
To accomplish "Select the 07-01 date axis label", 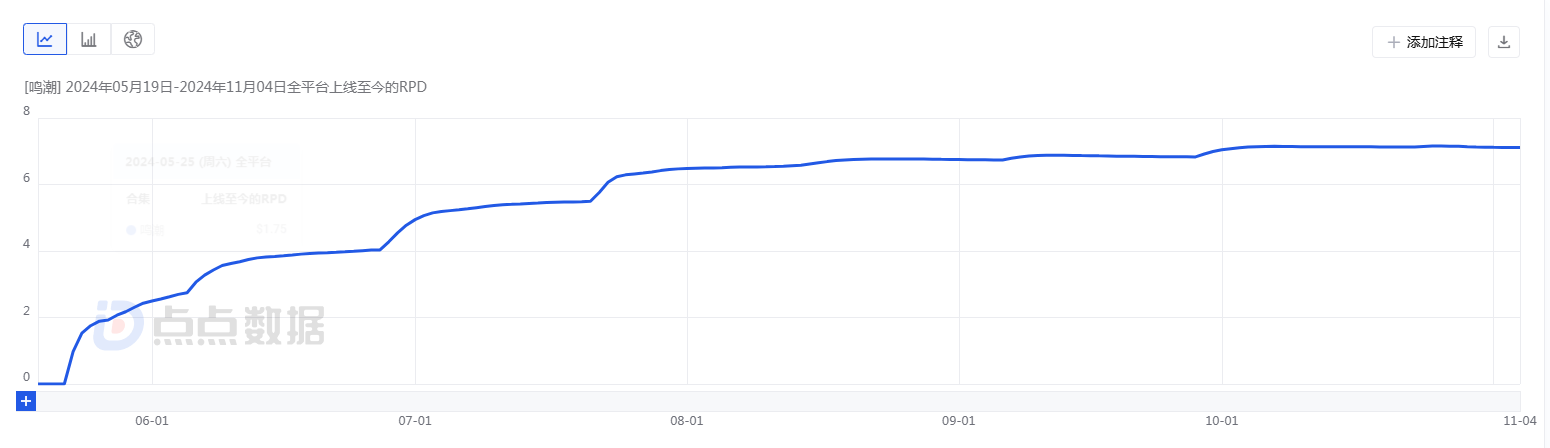I will click(x=415, y=421).
